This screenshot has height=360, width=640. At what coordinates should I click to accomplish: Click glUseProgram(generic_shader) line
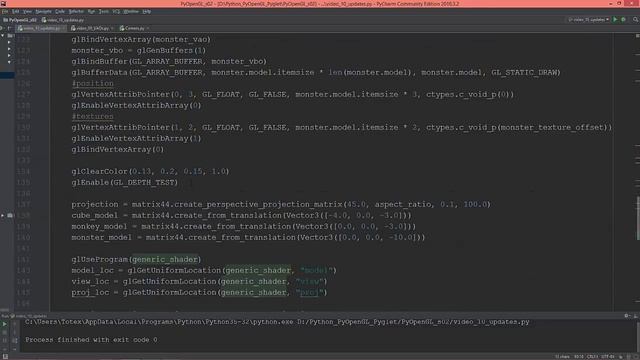136,260
